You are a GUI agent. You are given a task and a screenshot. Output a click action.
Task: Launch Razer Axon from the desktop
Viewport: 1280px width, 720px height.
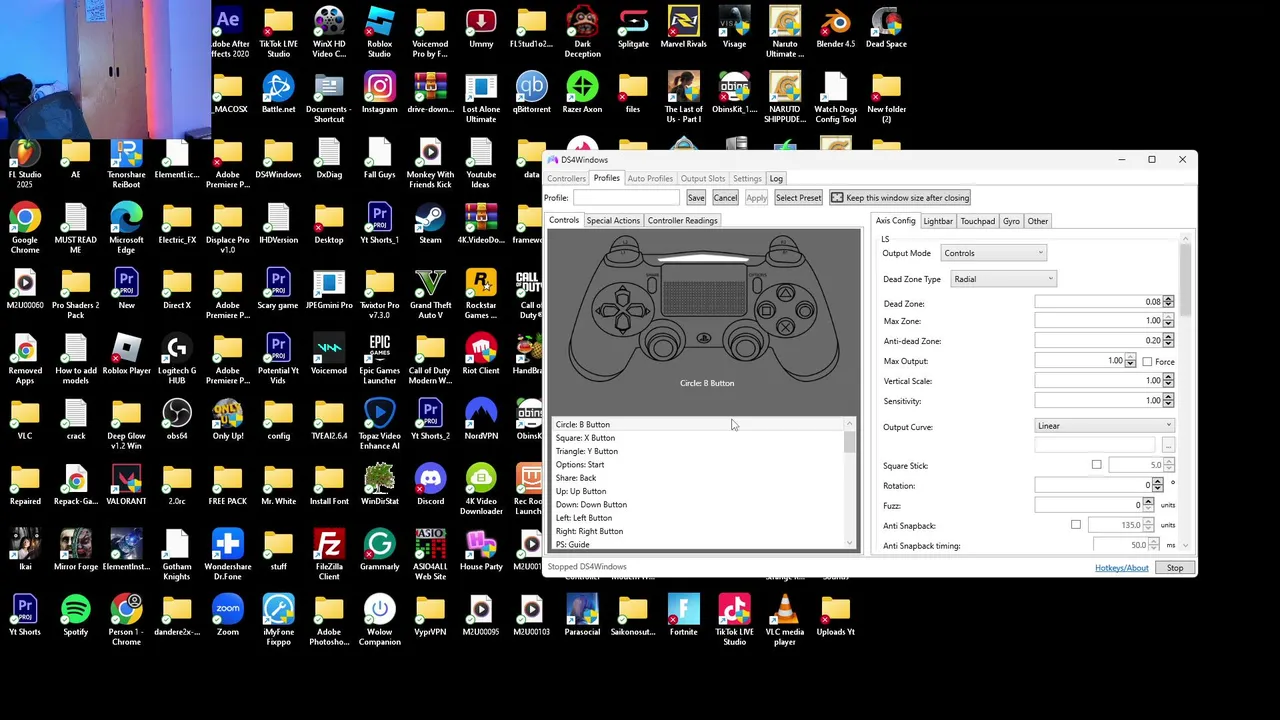[582, 94]
